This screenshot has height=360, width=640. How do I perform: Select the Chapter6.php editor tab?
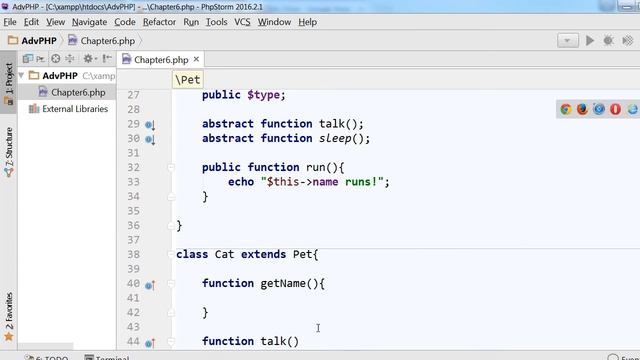[161, 60]
